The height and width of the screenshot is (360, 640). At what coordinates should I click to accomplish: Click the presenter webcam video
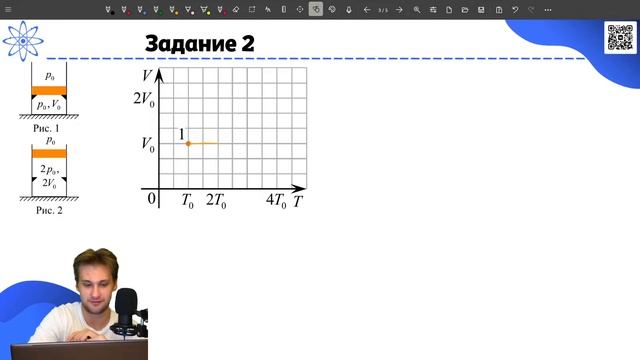(x=74, y=304)
